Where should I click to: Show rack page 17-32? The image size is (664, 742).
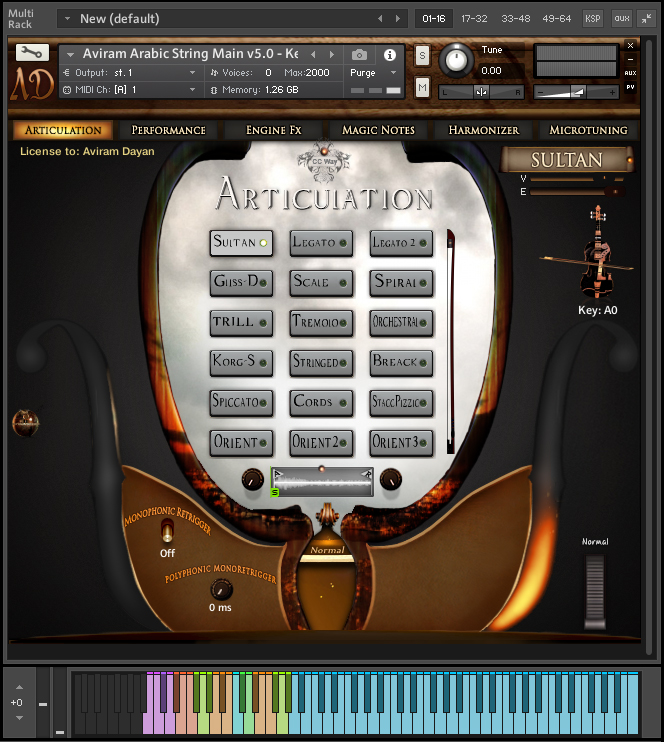coord(474,18)
